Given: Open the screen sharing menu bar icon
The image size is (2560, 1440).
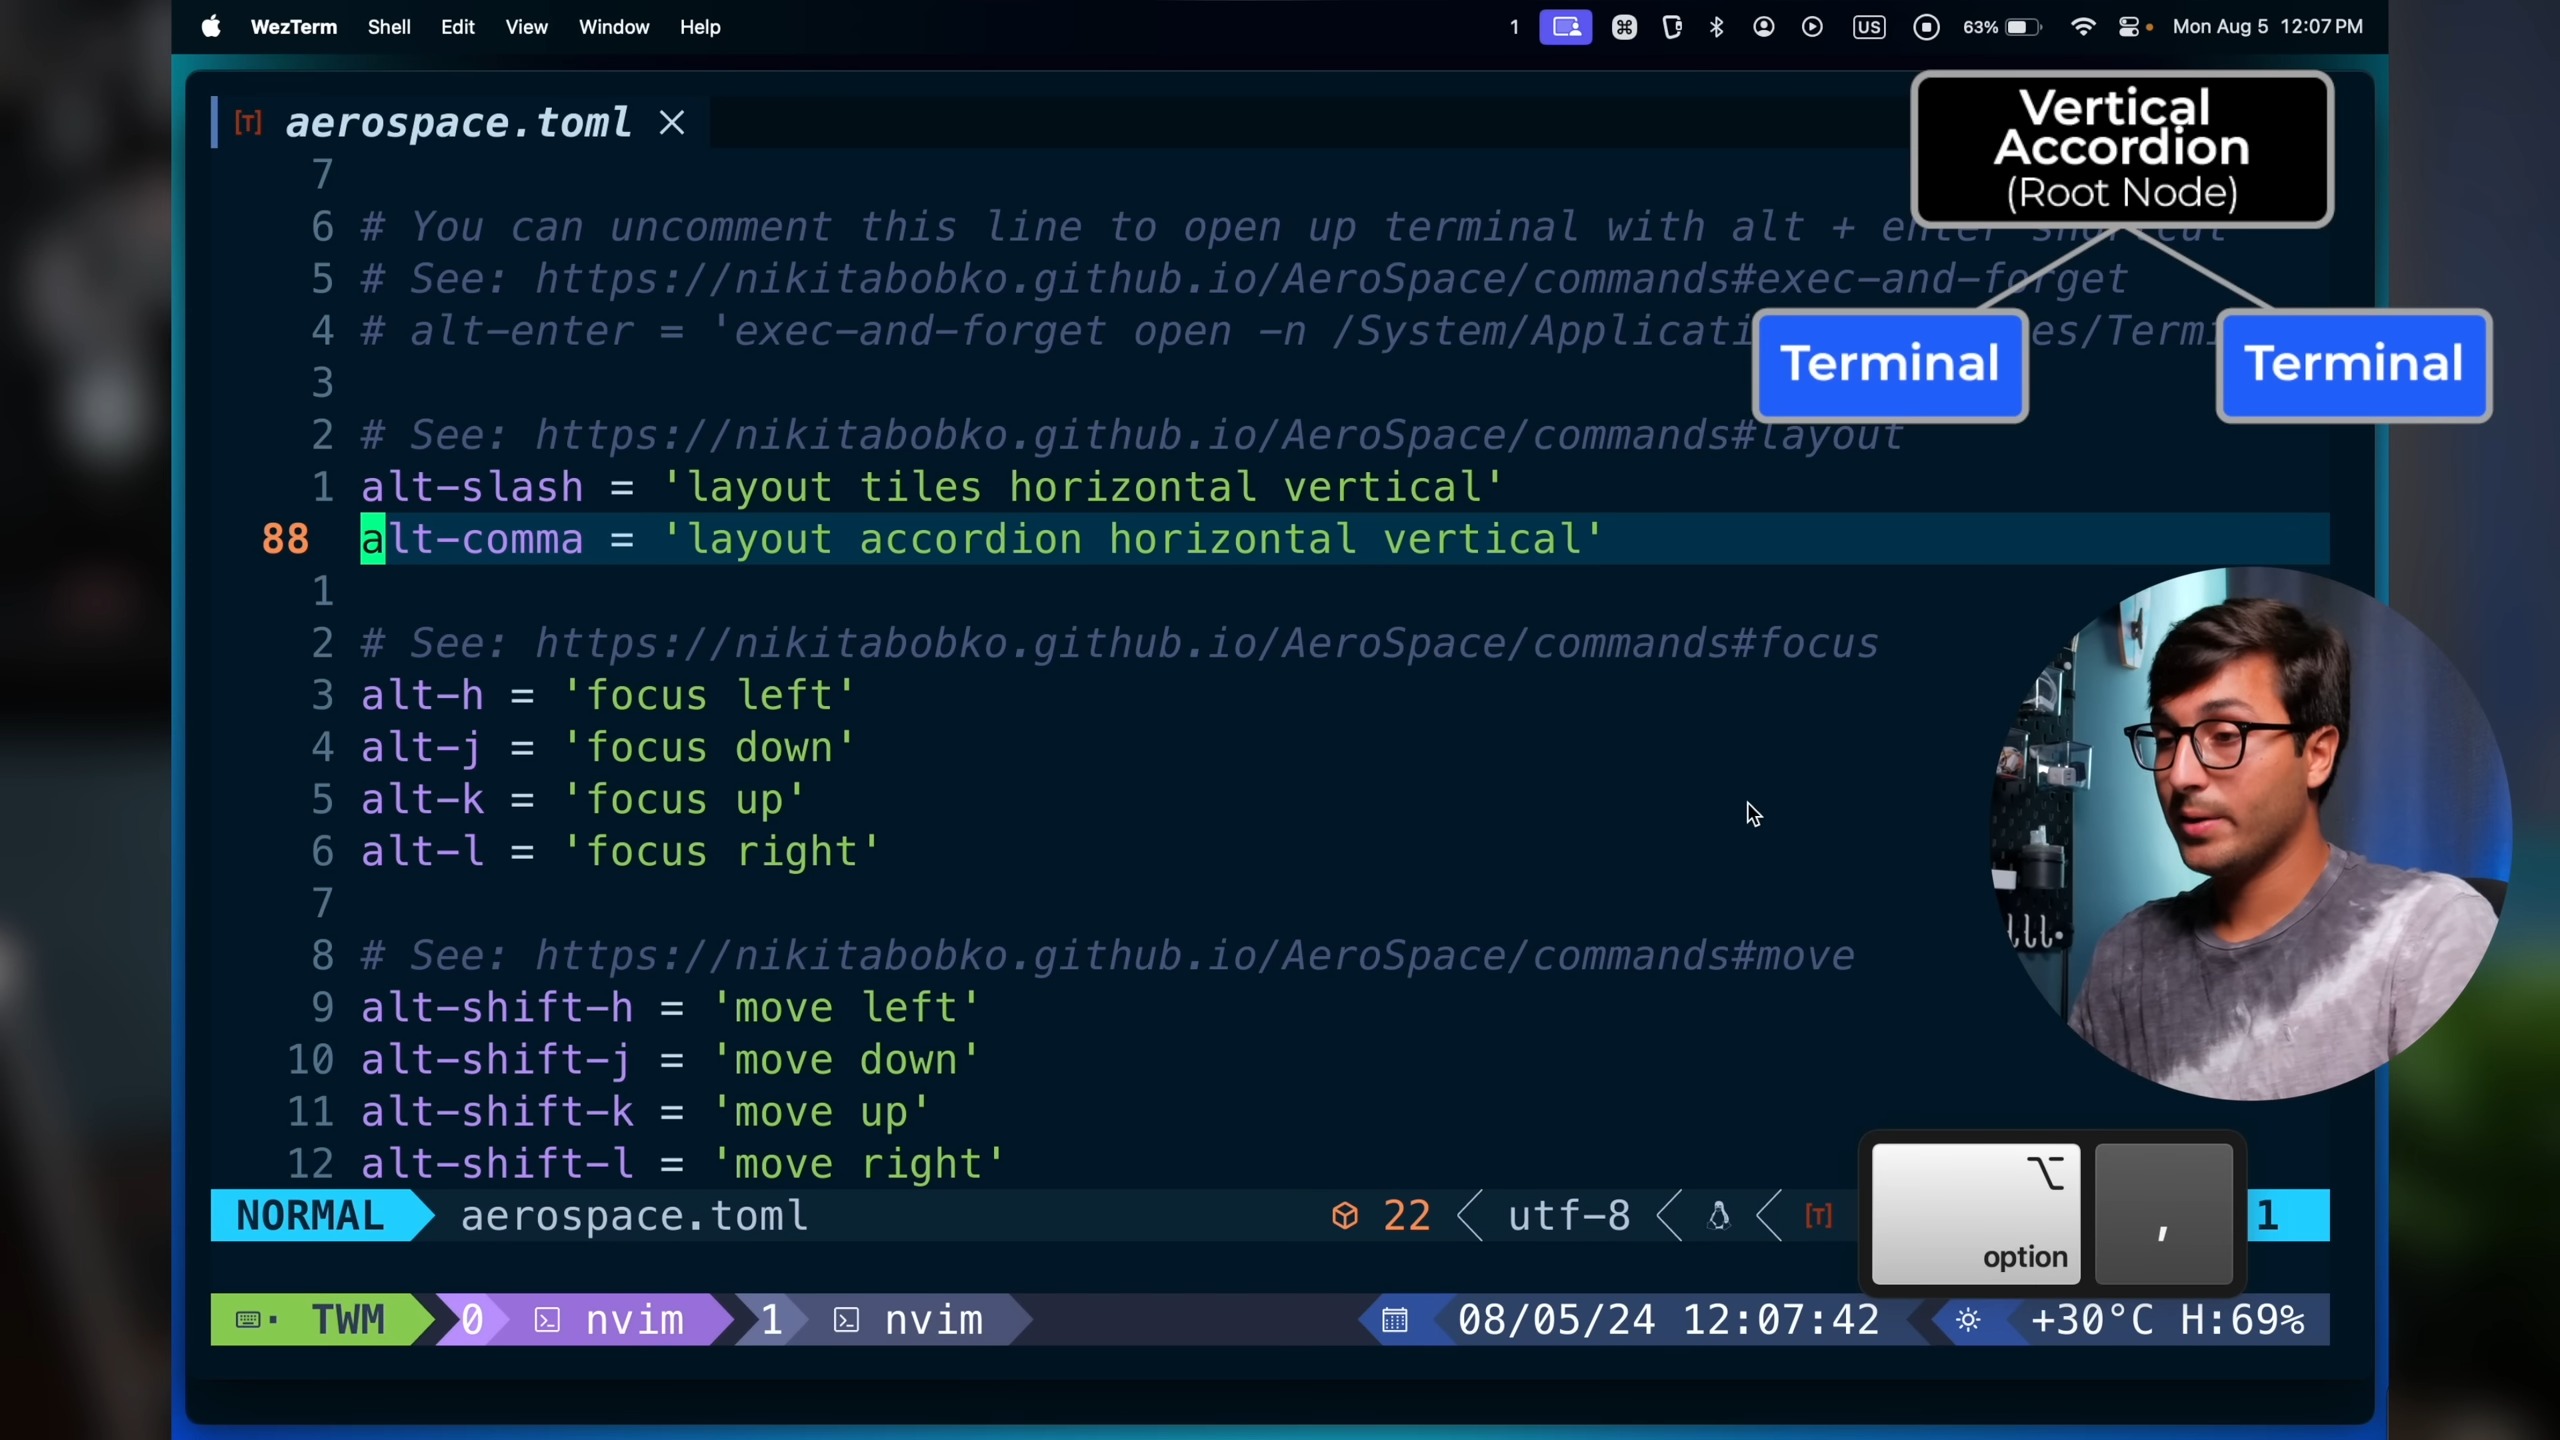Looking at the screenshot, I should click(1565, 27).
